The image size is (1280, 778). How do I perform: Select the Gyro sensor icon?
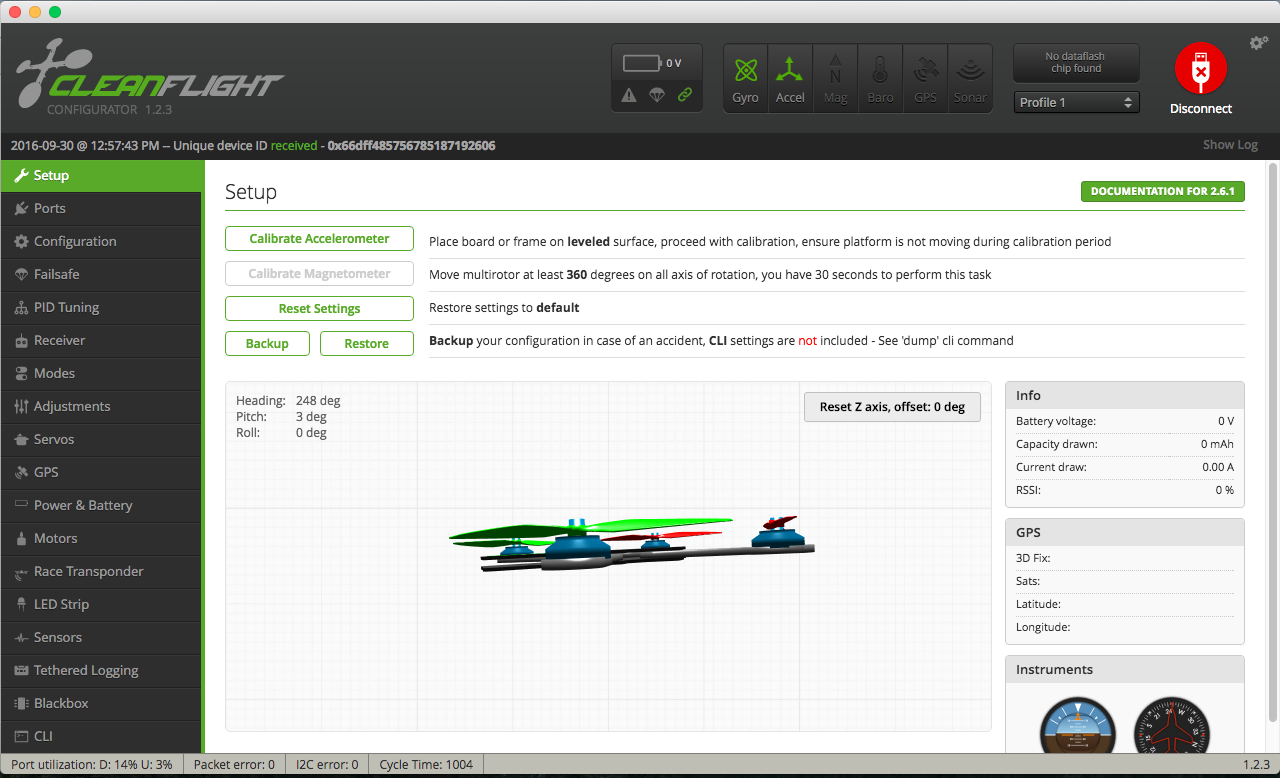[745, 77]
